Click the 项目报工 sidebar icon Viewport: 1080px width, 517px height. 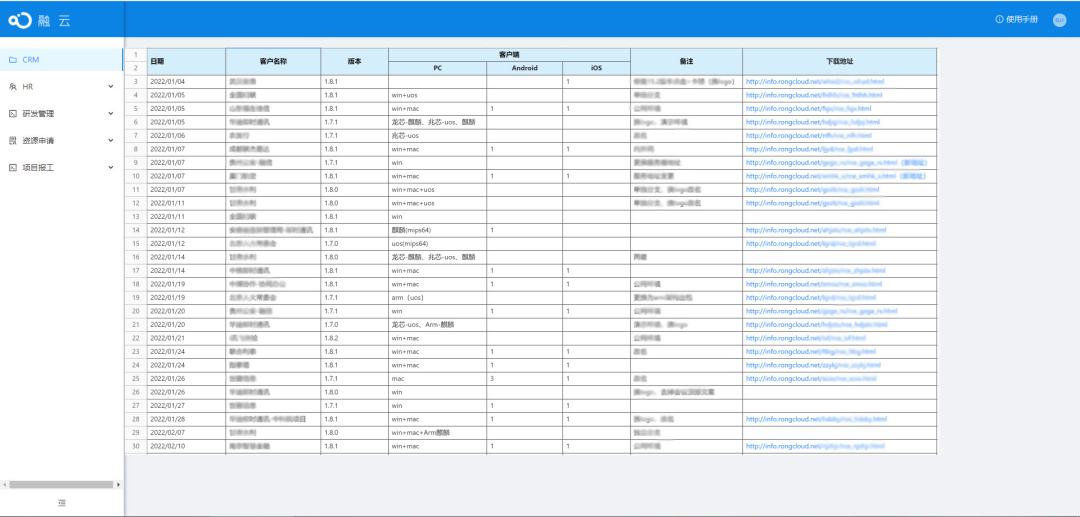(12, 168)
